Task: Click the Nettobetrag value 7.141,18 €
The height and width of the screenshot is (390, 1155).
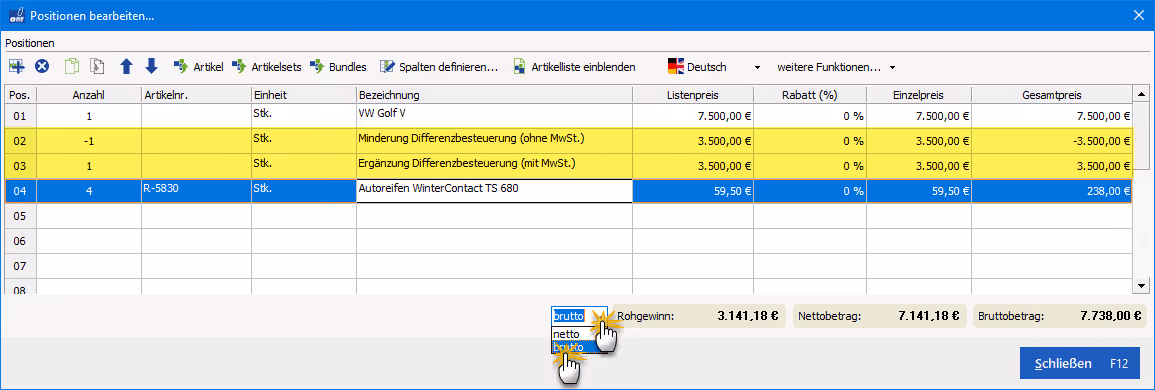Action: coord(928,316)
